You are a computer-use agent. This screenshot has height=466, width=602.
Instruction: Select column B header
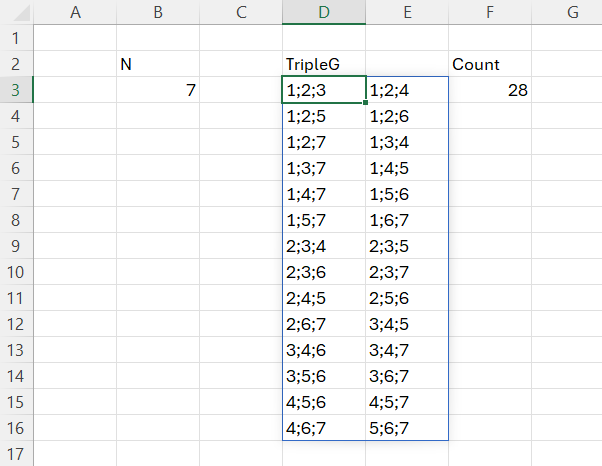pyautogui.click(x=157, y=12)
